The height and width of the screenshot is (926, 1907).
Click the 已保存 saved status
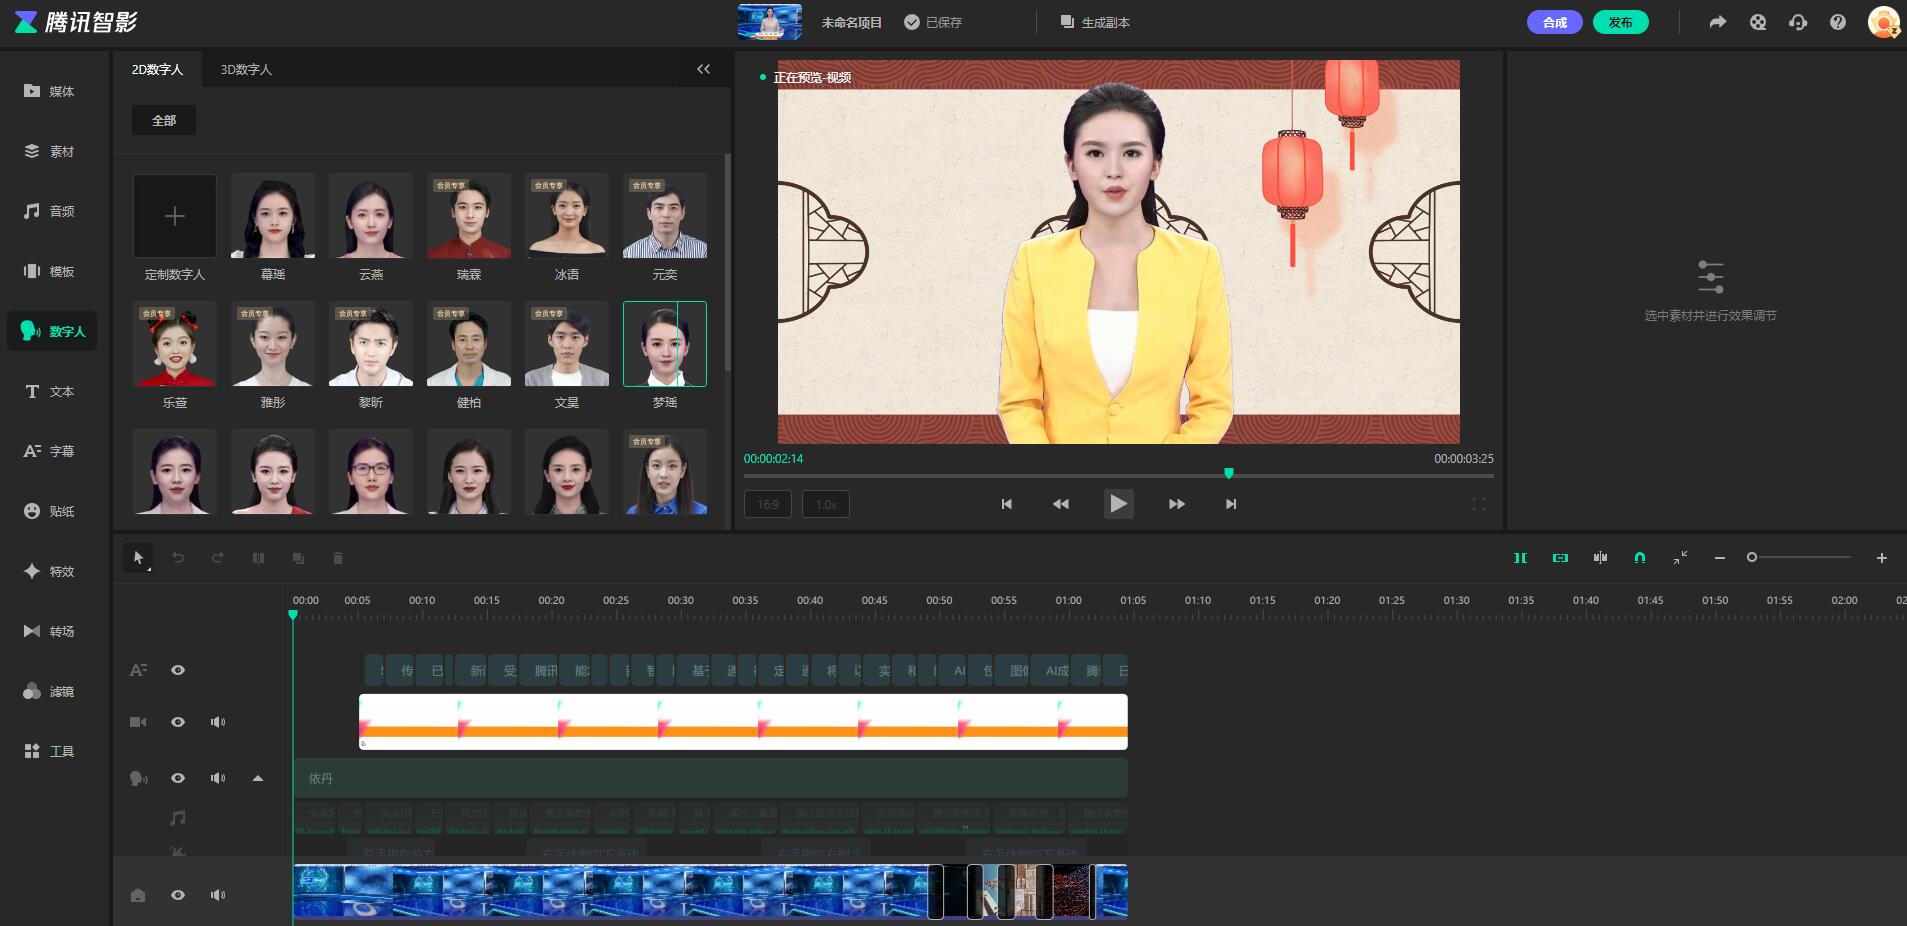(933, 22)
